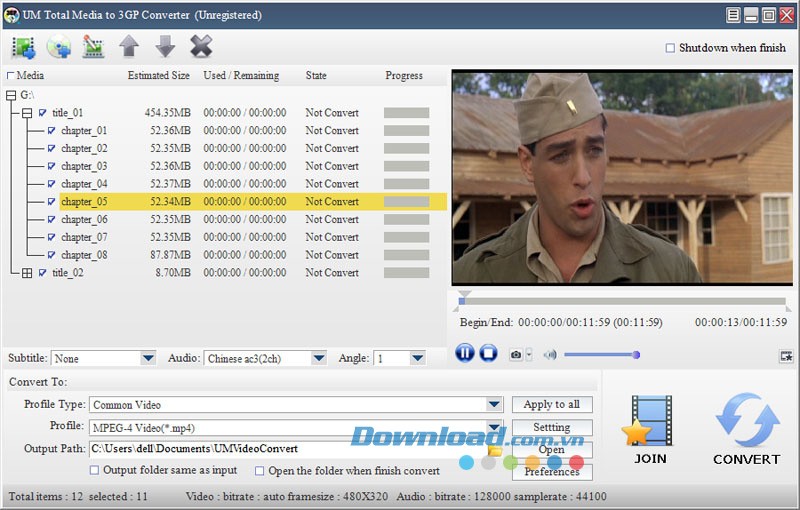Click the Setting button
Image resolution: width=800 pixels, height=510 pixels.
552,427
